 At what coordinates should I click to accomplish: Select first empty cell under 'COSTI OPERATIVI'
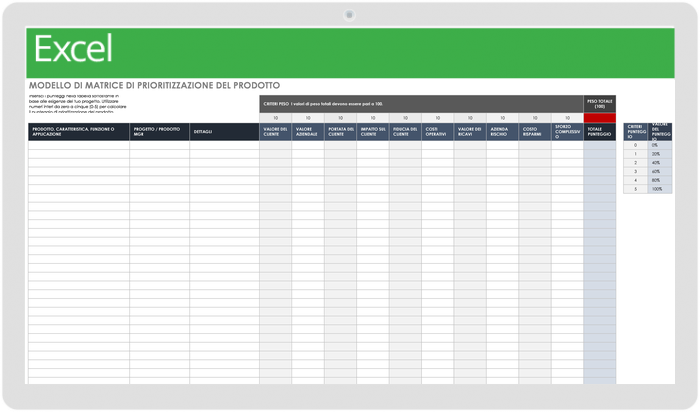438,145
